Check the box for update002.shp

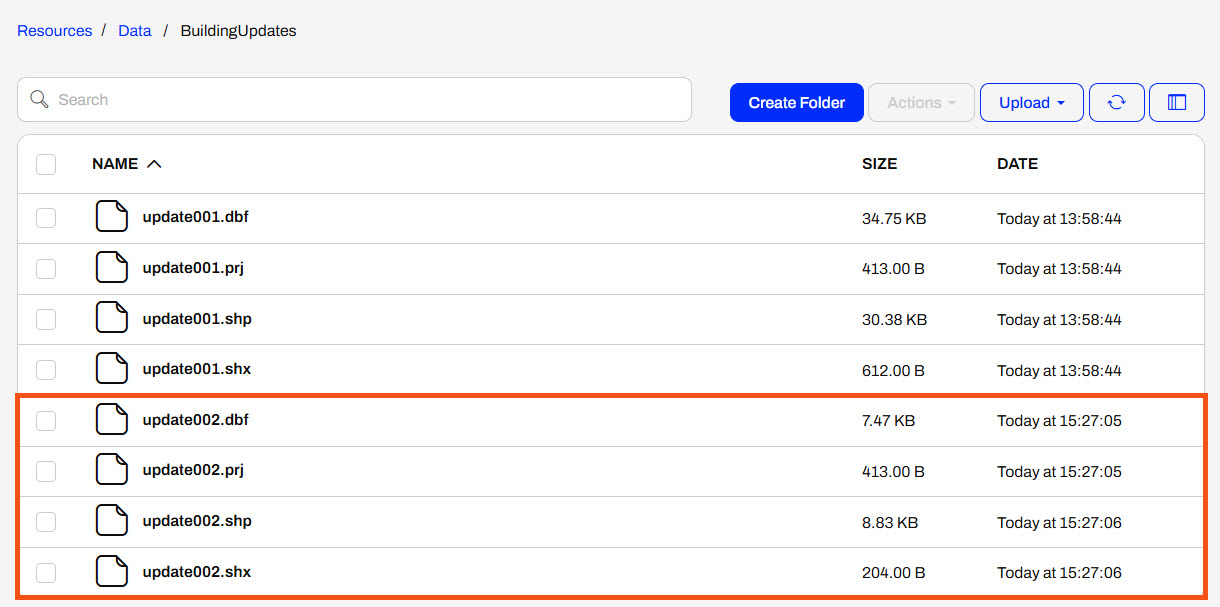46,522
